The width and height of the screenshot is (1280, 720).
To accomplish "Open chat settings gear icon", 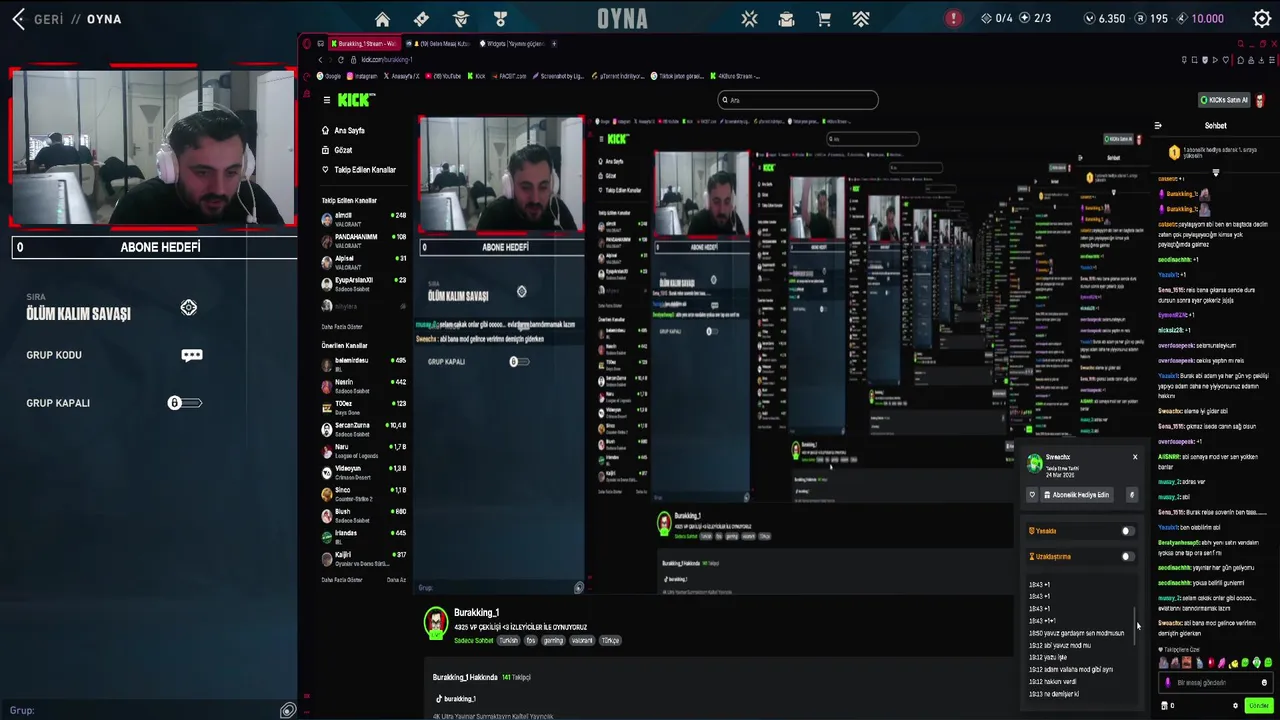I will point(1235,706).
